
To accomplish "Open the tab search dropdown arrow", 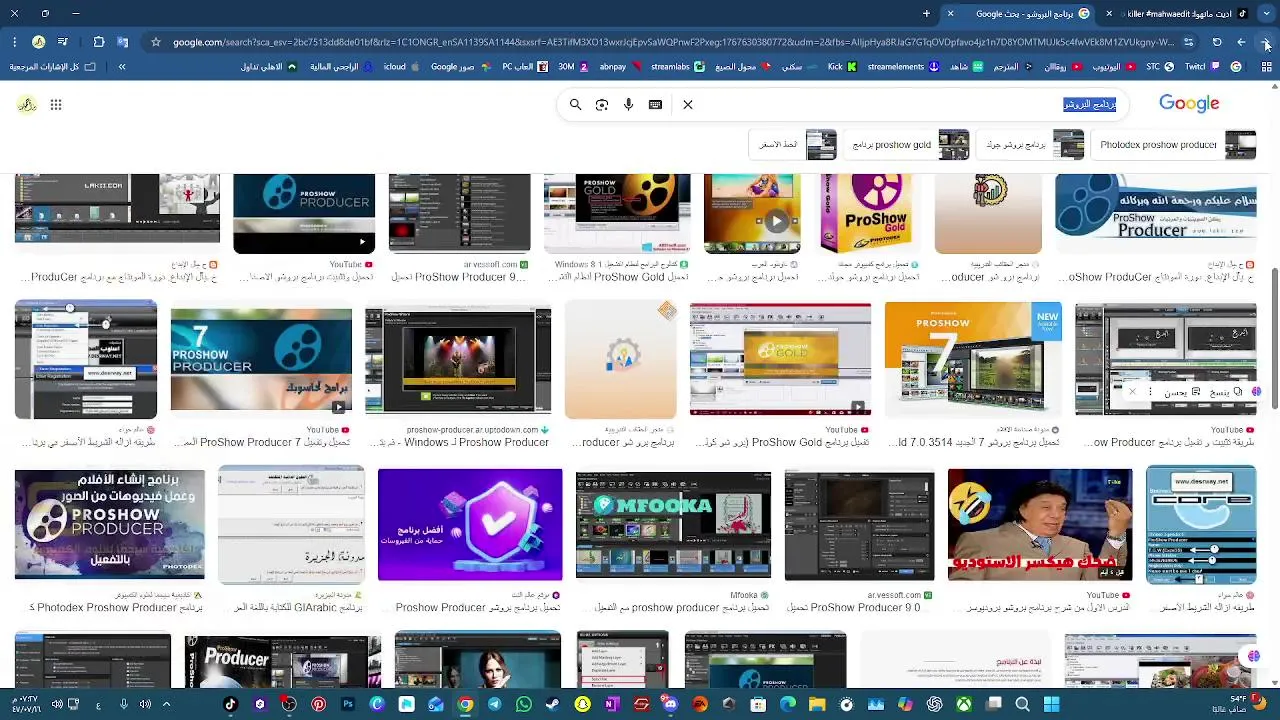I will (x=1265, y=14).
